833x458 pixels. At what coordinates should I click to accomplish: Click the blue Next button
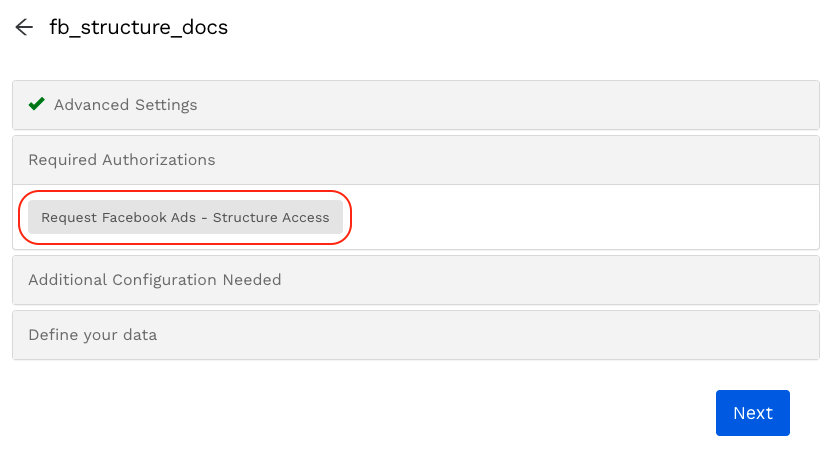752,413
